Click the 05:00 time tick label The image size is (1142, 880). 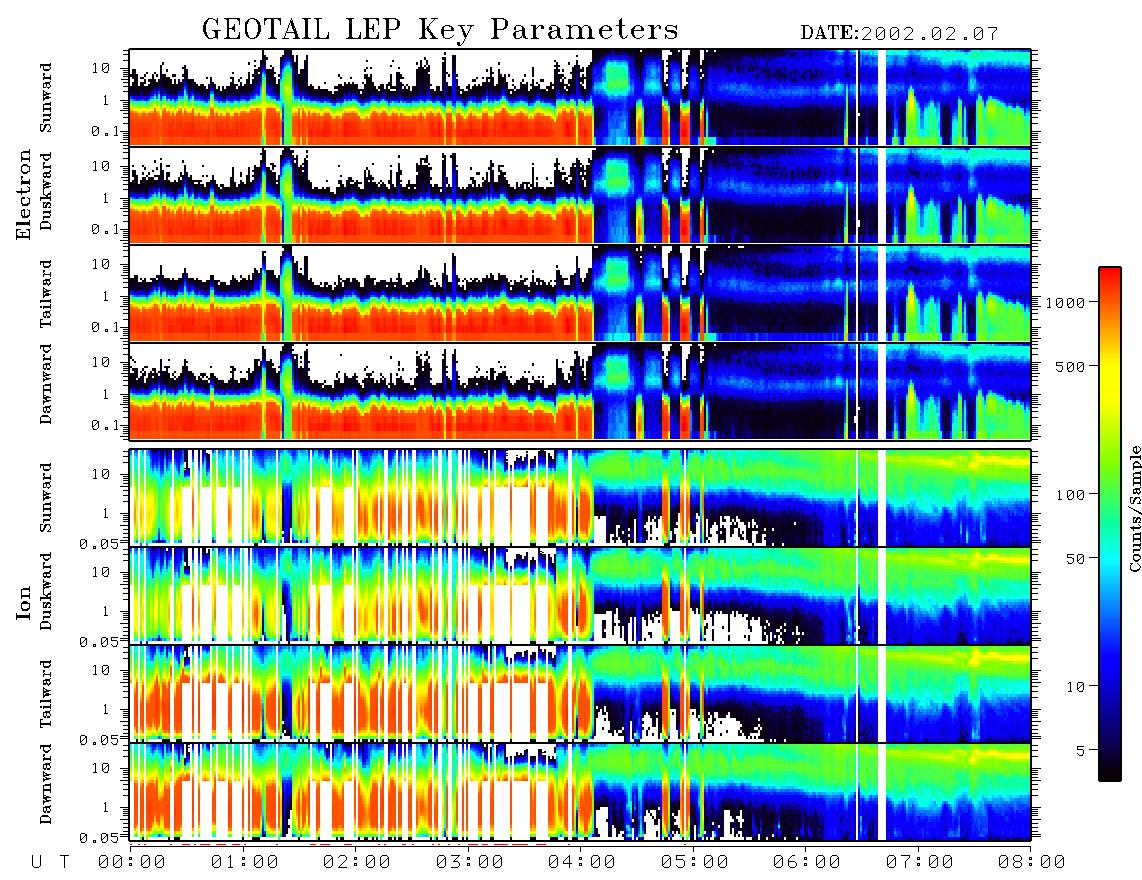695,863
